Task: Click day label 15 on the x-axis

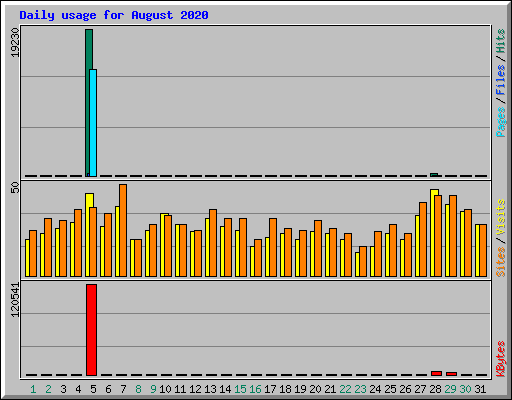Action: pos(240,389)
